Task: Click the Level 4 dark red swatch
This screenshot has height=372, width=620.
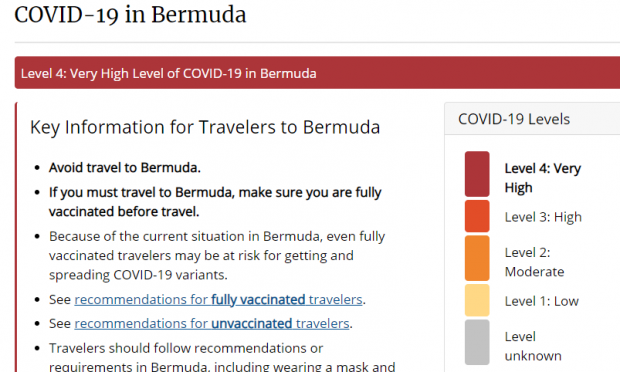Action: pos(477,174)
